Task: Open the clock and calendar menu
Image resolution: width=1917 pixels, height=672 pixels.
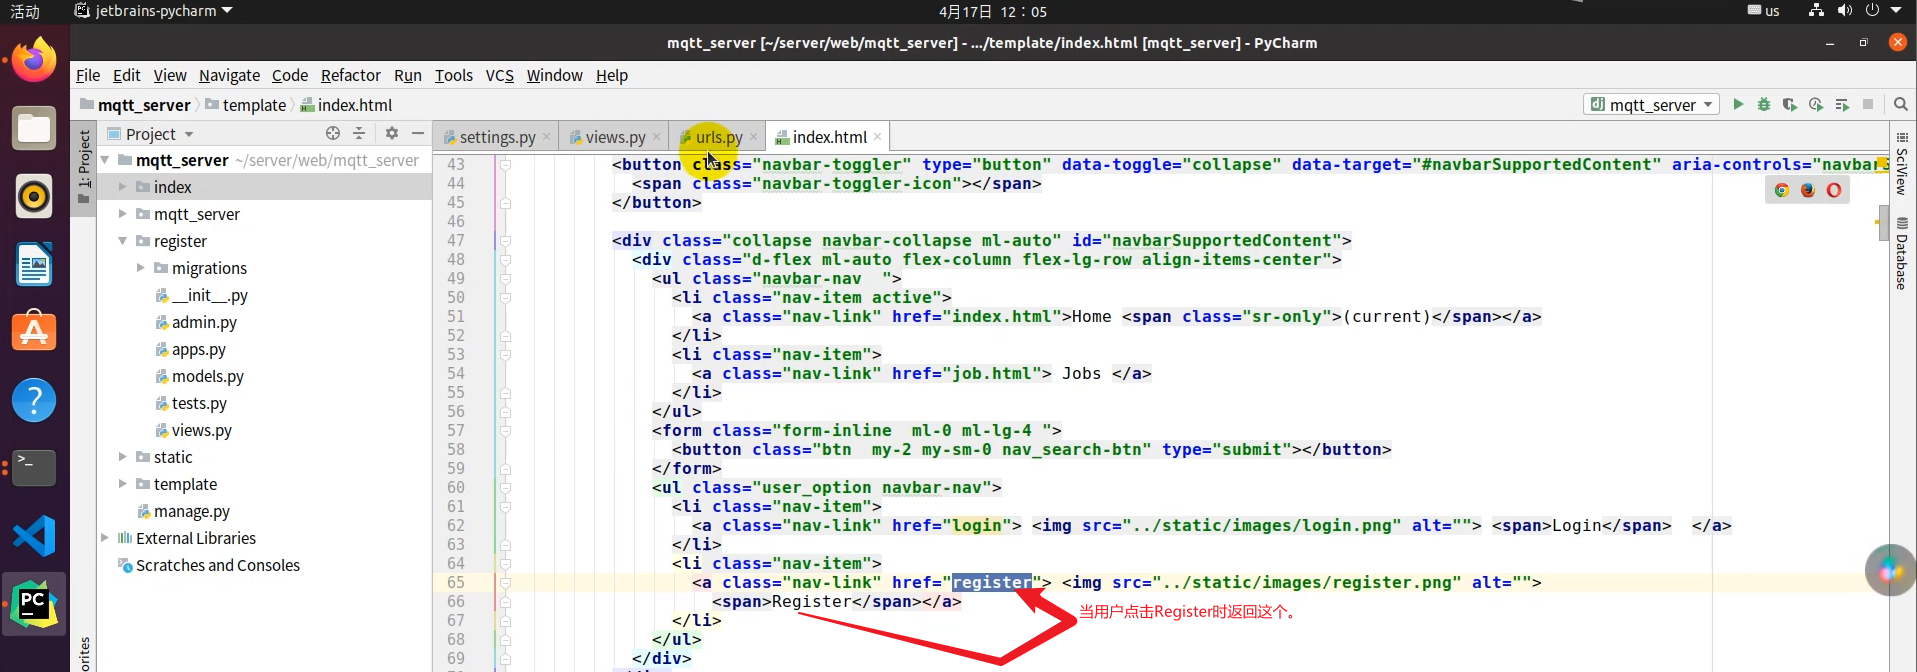Action: point(992,11)
